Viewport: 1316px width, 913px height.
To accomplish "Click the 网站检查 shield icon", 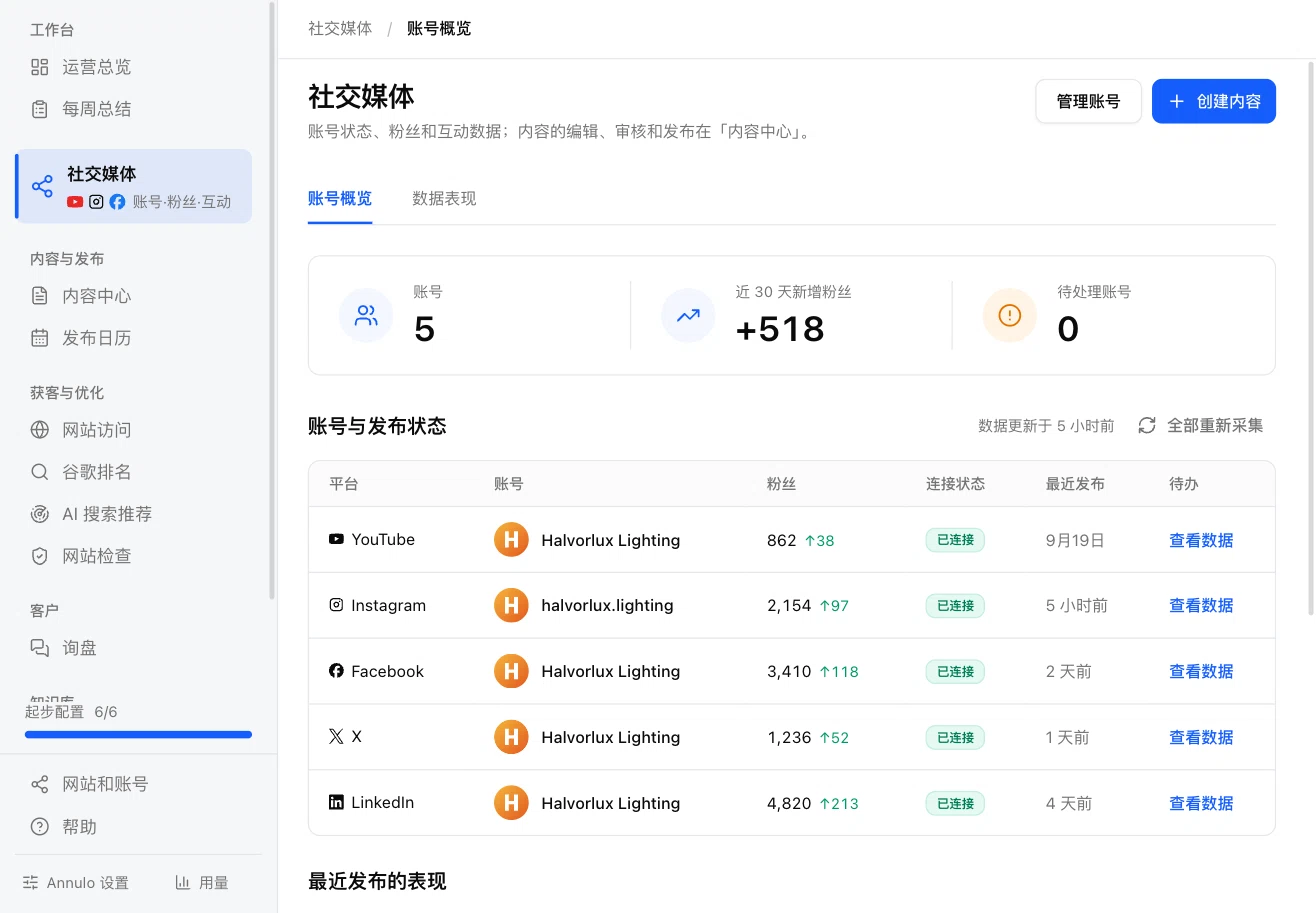I will click(x=40, y=556).
